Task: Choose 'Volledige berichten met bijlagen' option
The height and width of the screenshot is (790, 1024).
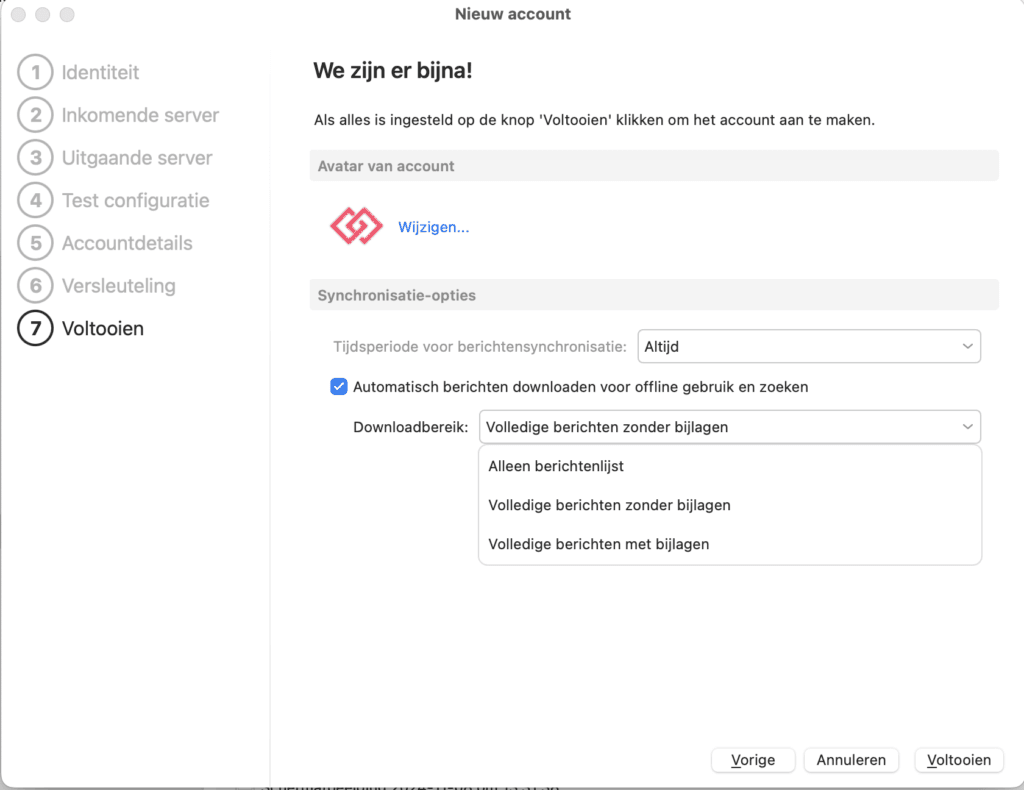Action: (x=598, y=544)
